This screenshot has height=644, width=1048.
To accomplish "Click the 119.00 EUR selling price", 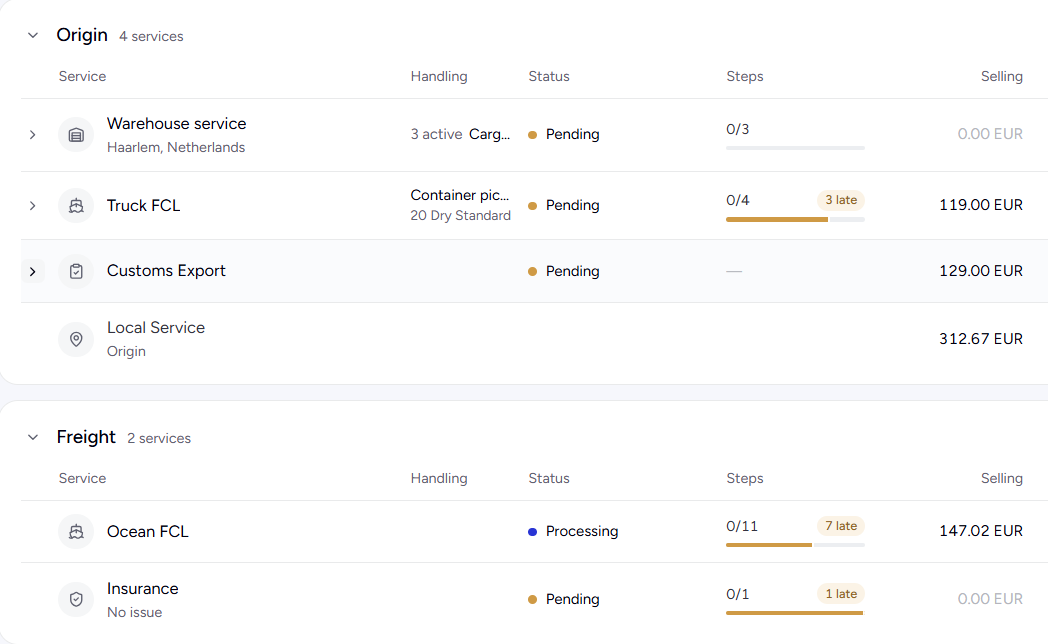I will pyautogui.click(x=980, y=205).
